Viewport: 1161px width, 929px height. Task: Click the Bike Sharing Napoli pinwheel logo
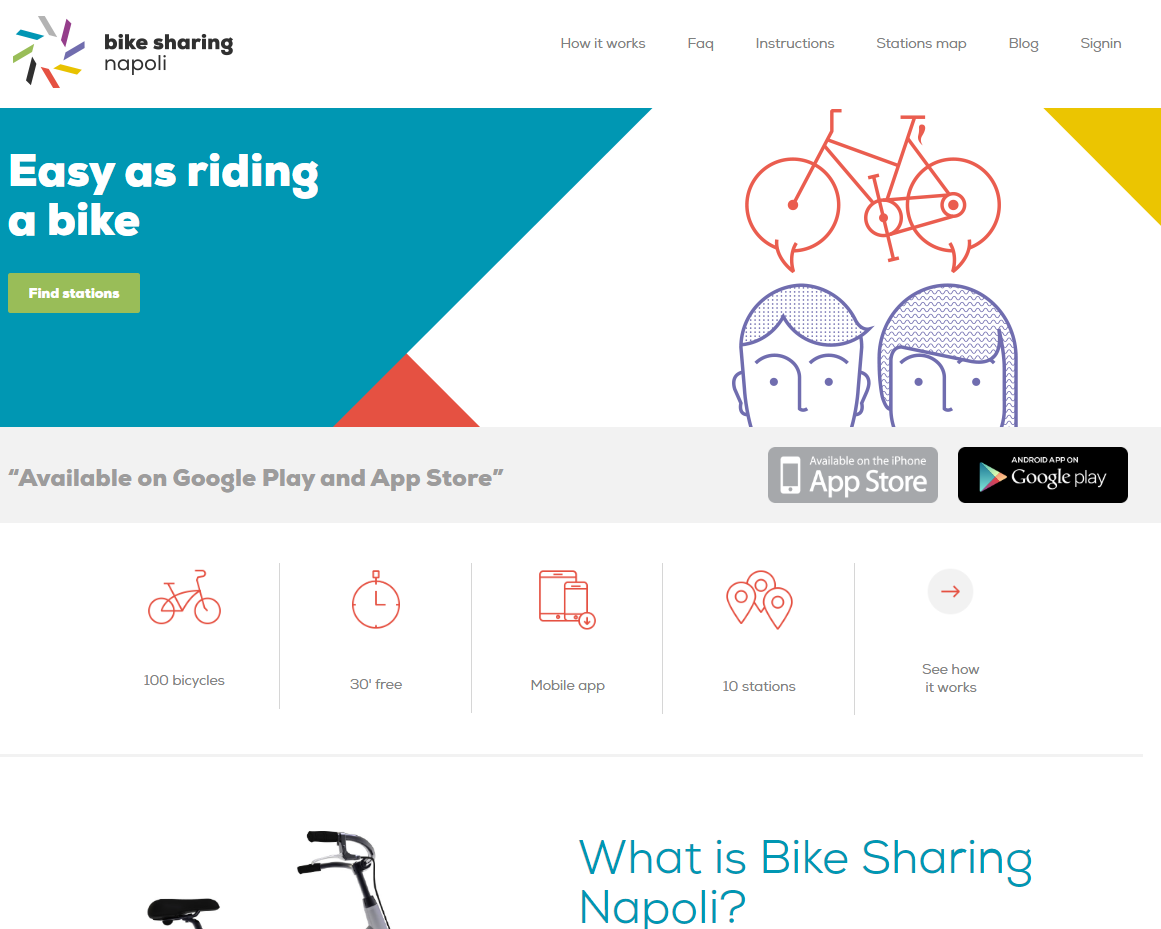(49, 52)
